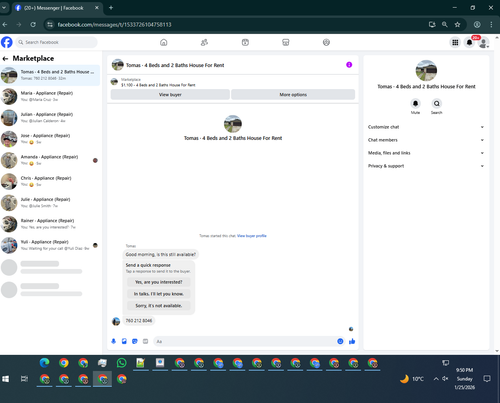Click the browser zoom magnifier icon
Screen dimensions: 500x403
[x=445, y=24]
